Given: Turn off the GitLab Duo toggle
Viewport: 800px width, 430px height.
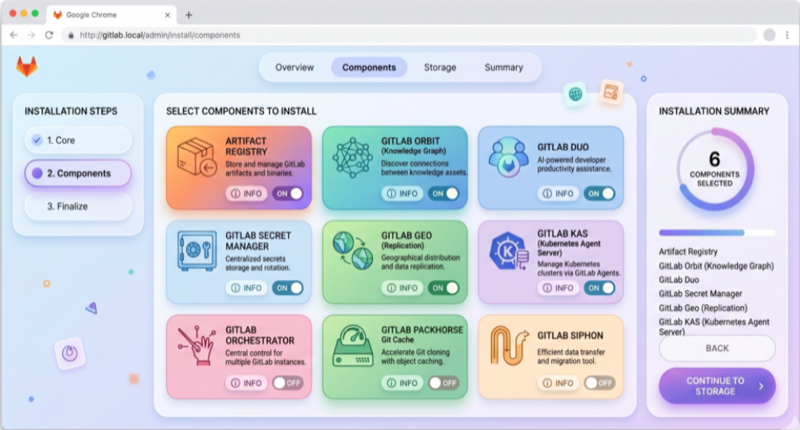Looking at the screenshot, I should [599, 194].
